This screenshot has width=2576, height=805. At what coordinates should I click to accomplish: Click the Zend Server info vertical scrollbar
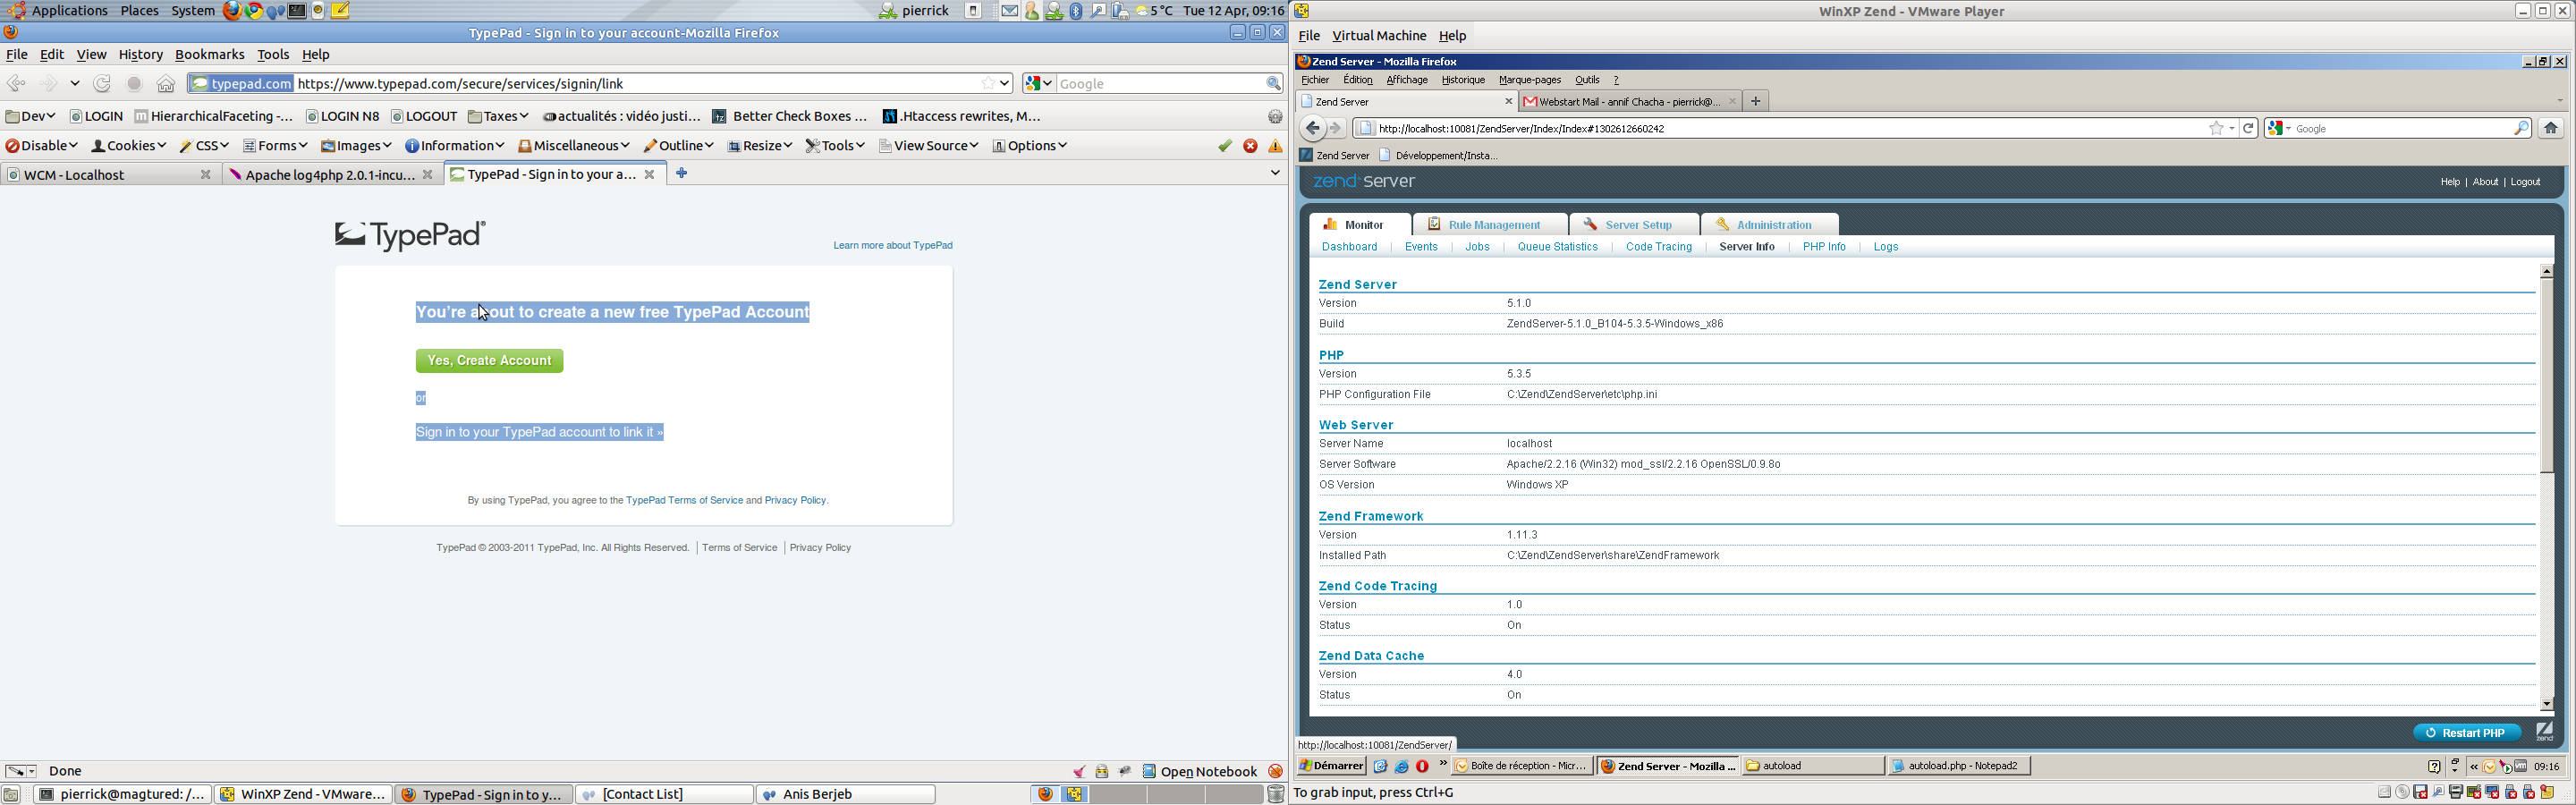pos(2546,400)
